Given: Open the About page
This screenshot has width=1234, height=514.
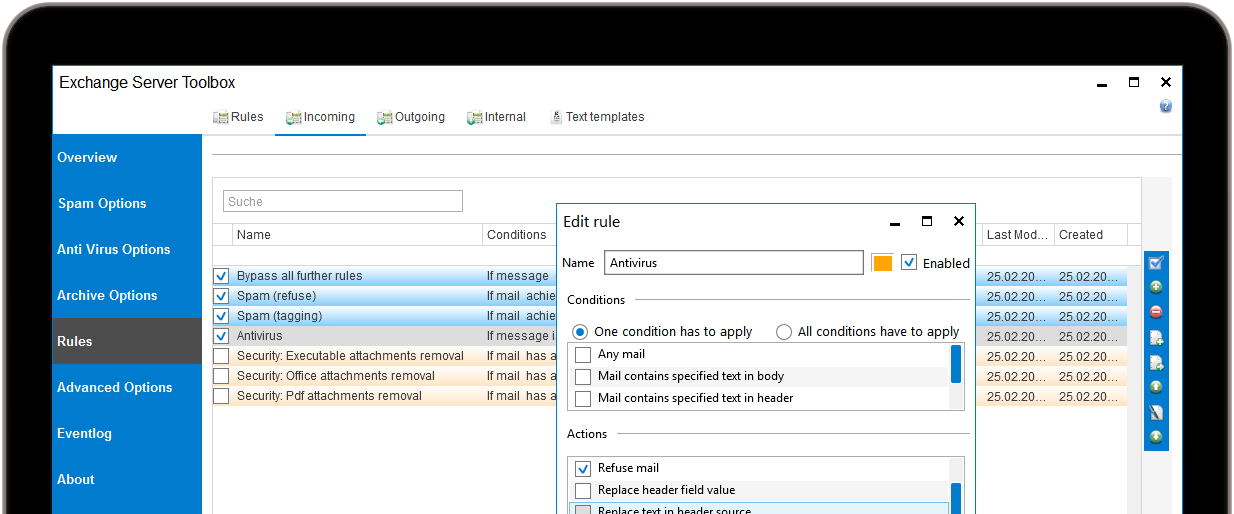Looking at the screenshot, I should [x=127, y=479].
